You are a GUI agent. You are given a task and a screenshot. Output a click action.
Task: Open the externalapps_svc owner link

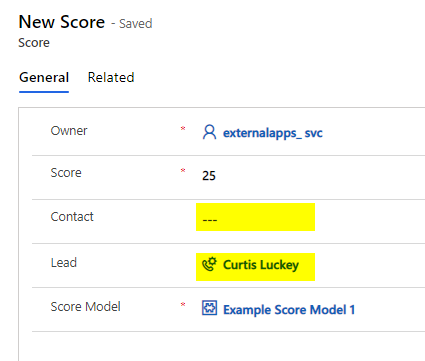(x=273, y=133)
